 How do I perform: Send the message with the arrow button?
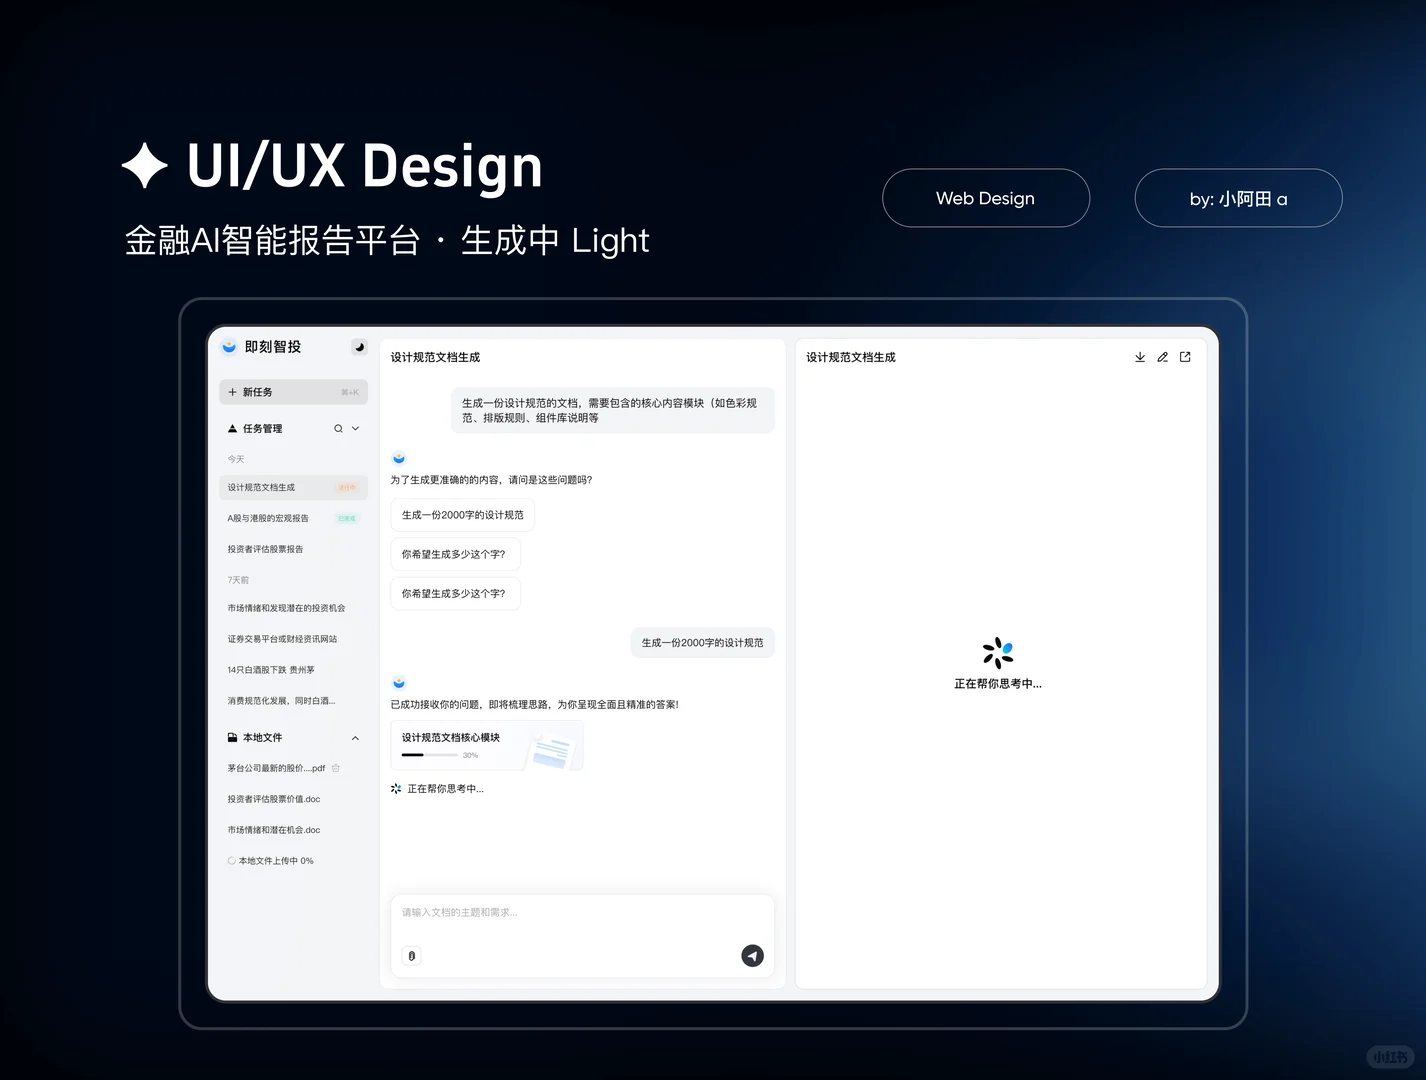point(753,956)
